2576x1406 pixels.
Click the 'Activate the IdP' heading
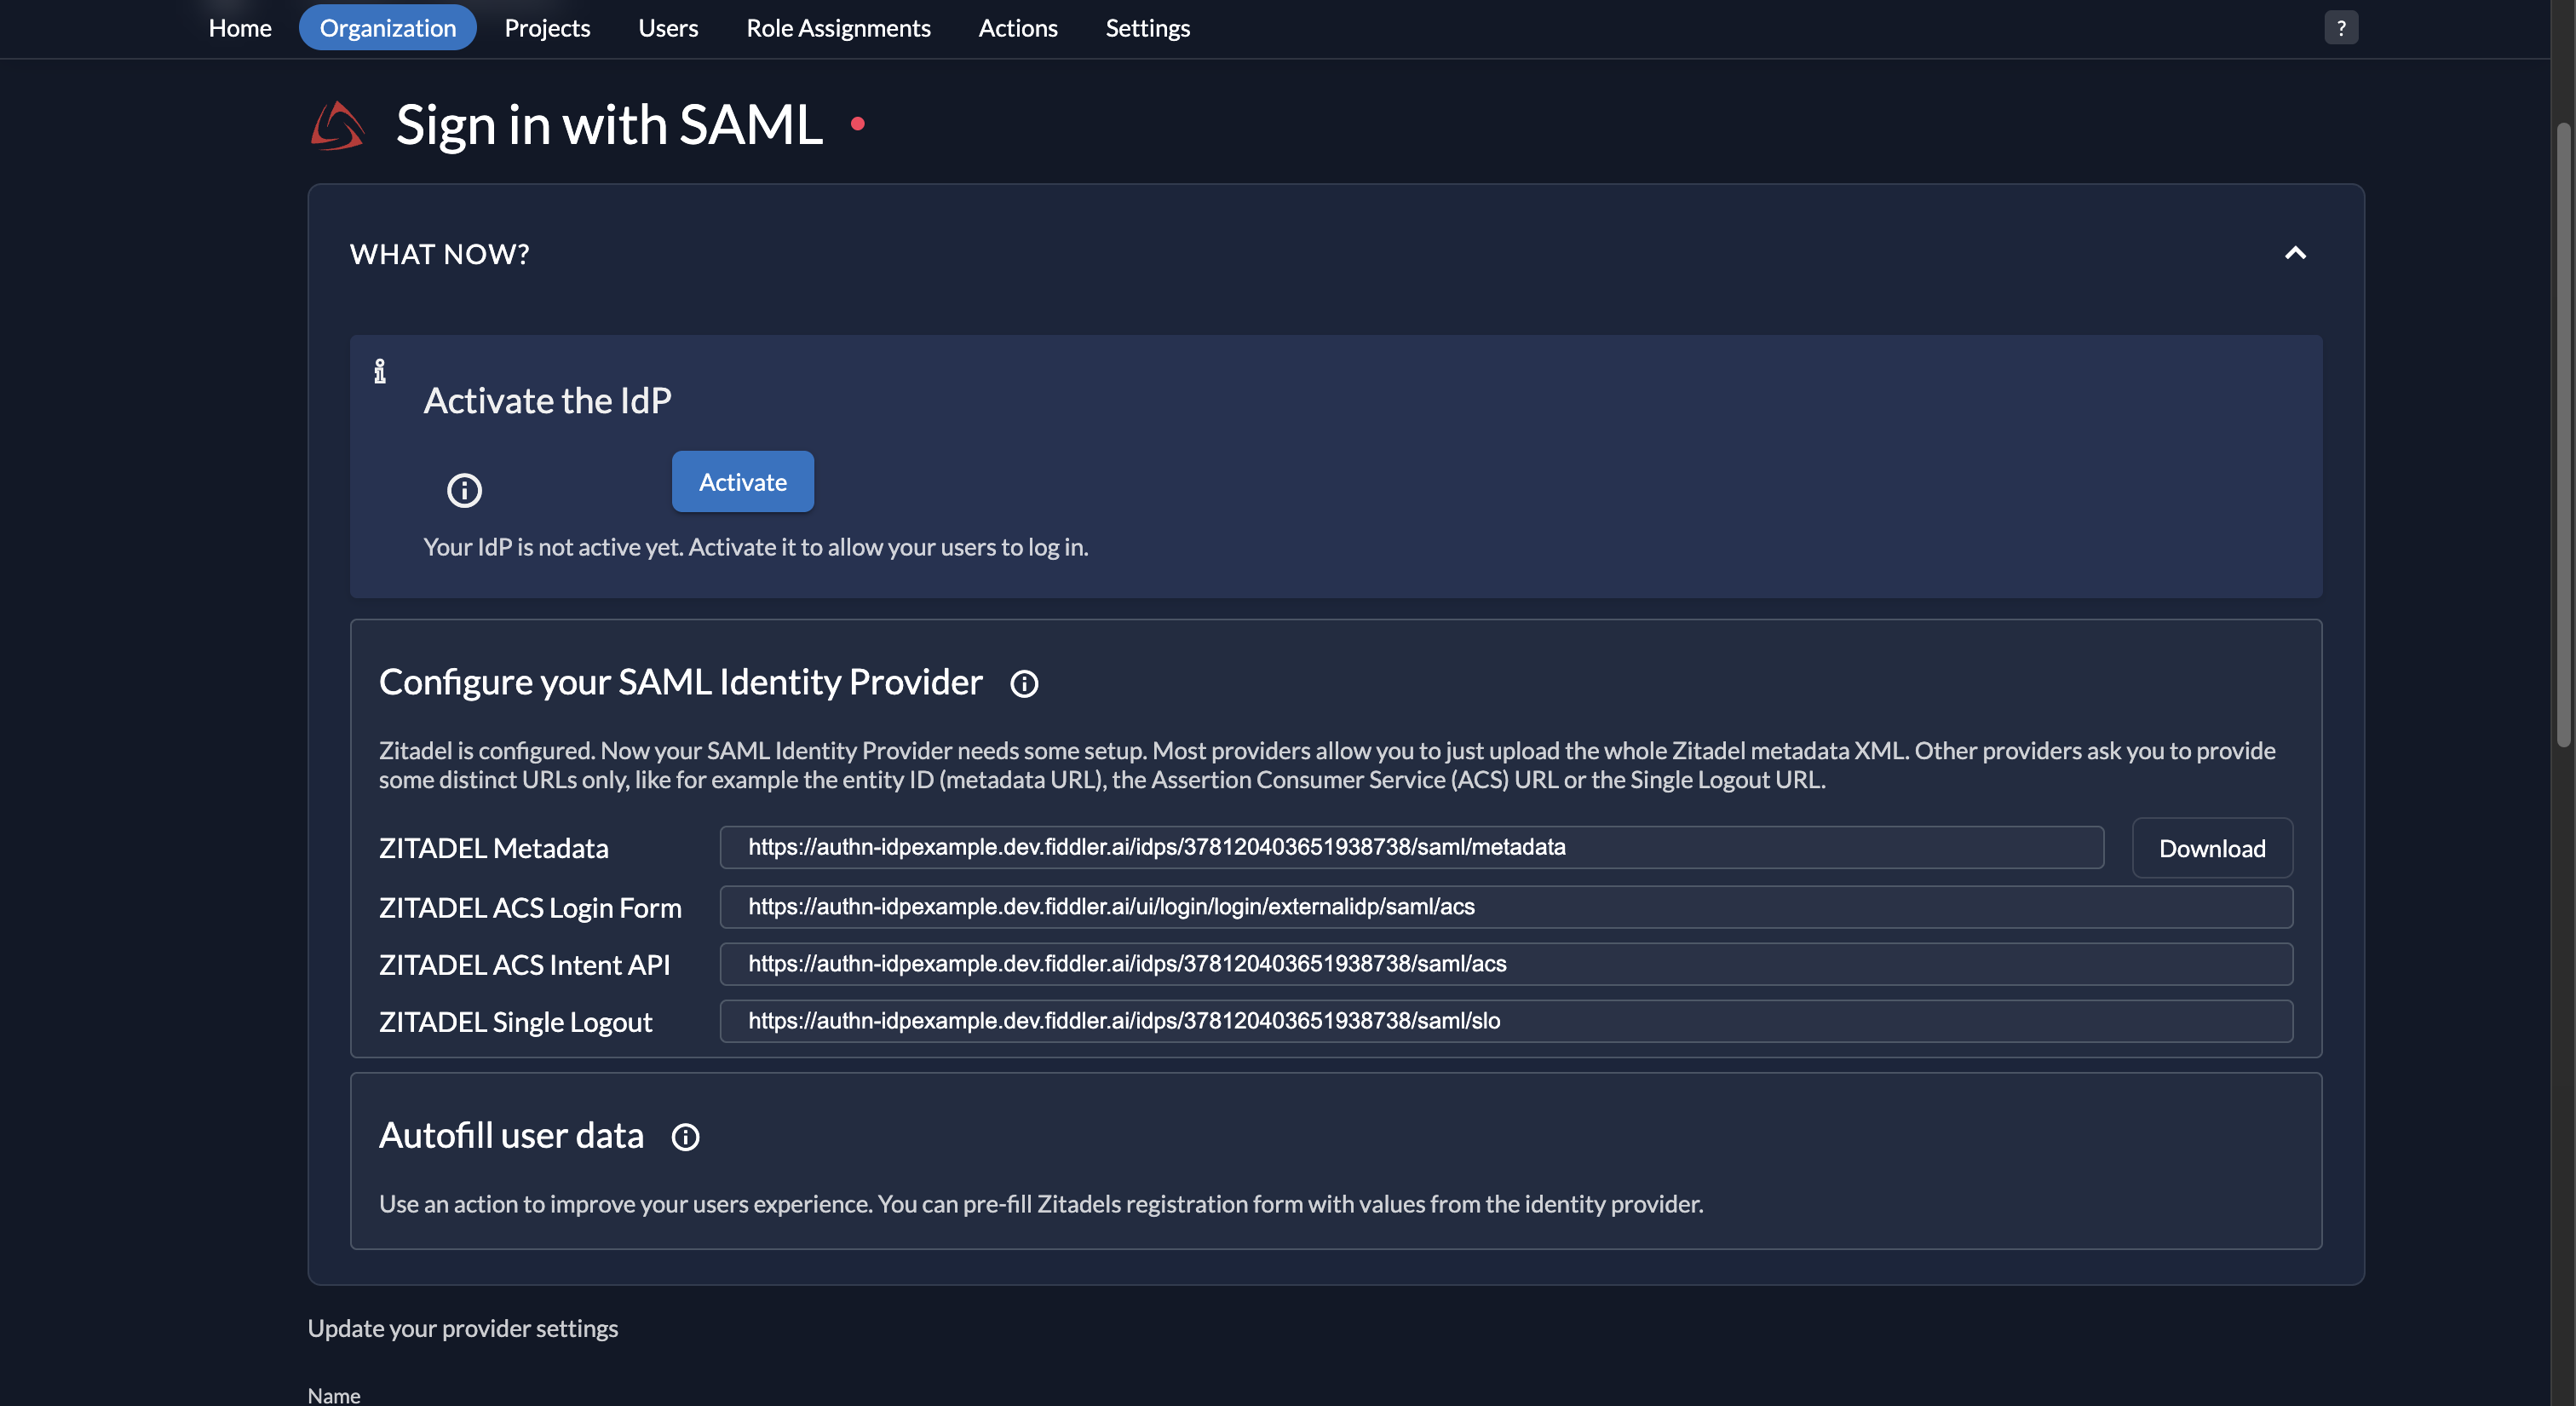(x=547, y=400)
